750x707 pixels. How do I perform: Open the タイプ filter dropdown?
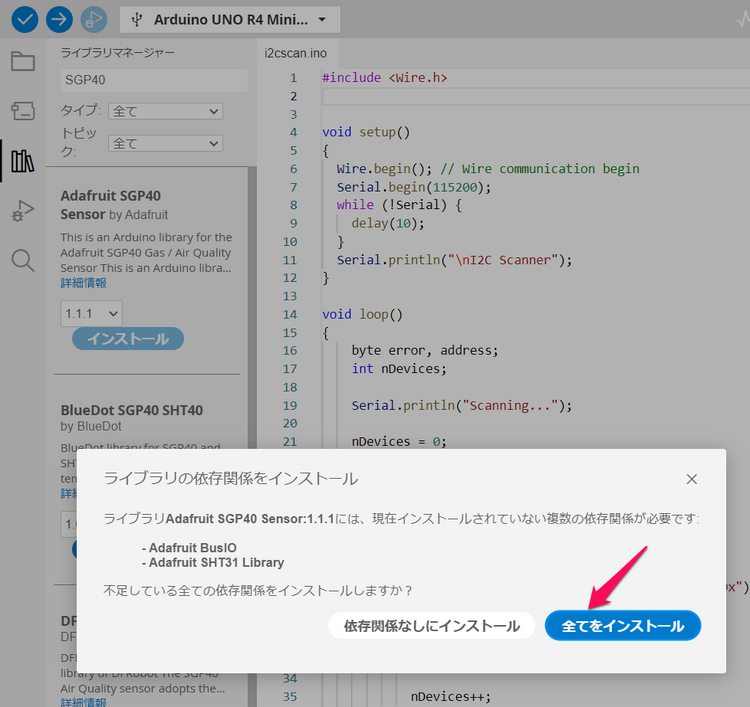coord(165,111)
